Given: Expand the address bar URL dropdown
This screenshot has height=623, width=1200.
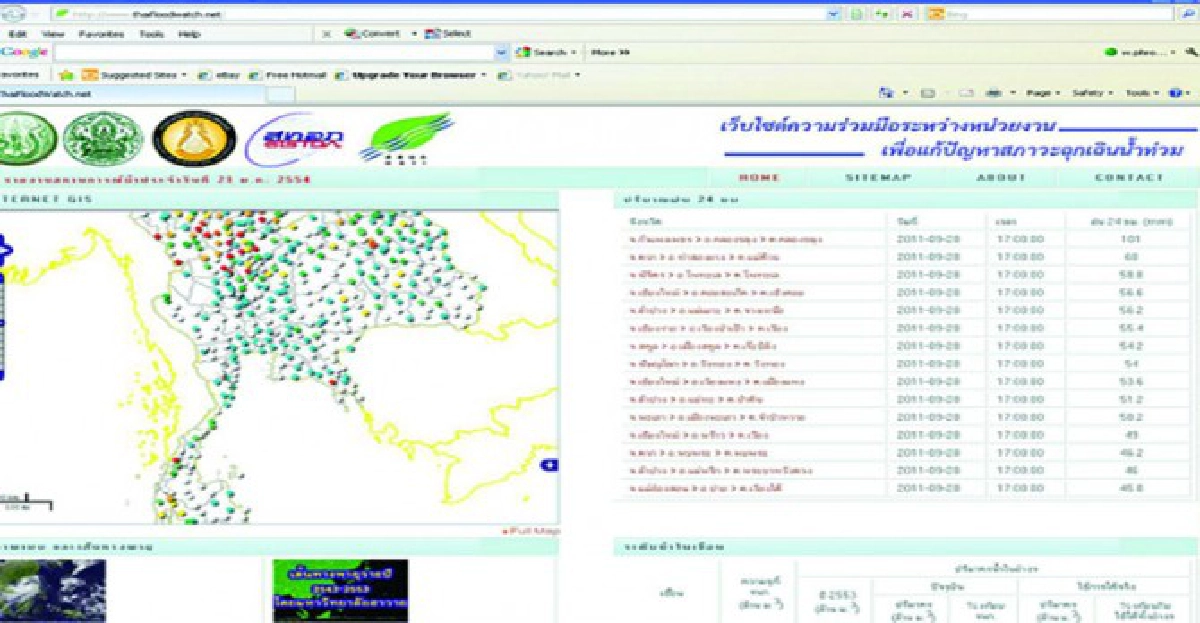Looking at the screenshot, I should click(x=833, y=14).
